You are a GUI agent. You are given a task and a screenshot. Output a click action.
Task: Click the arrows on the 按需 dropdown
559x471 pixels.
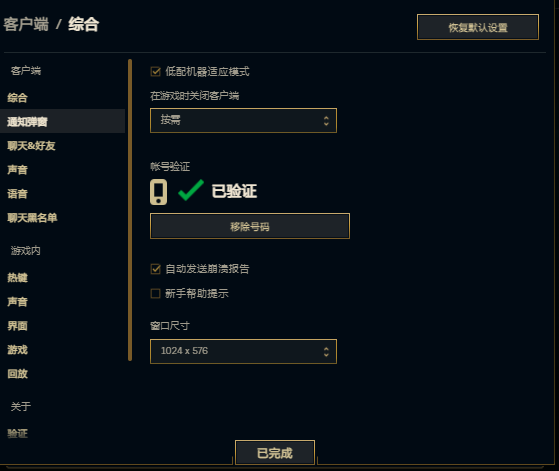(326, 121)
